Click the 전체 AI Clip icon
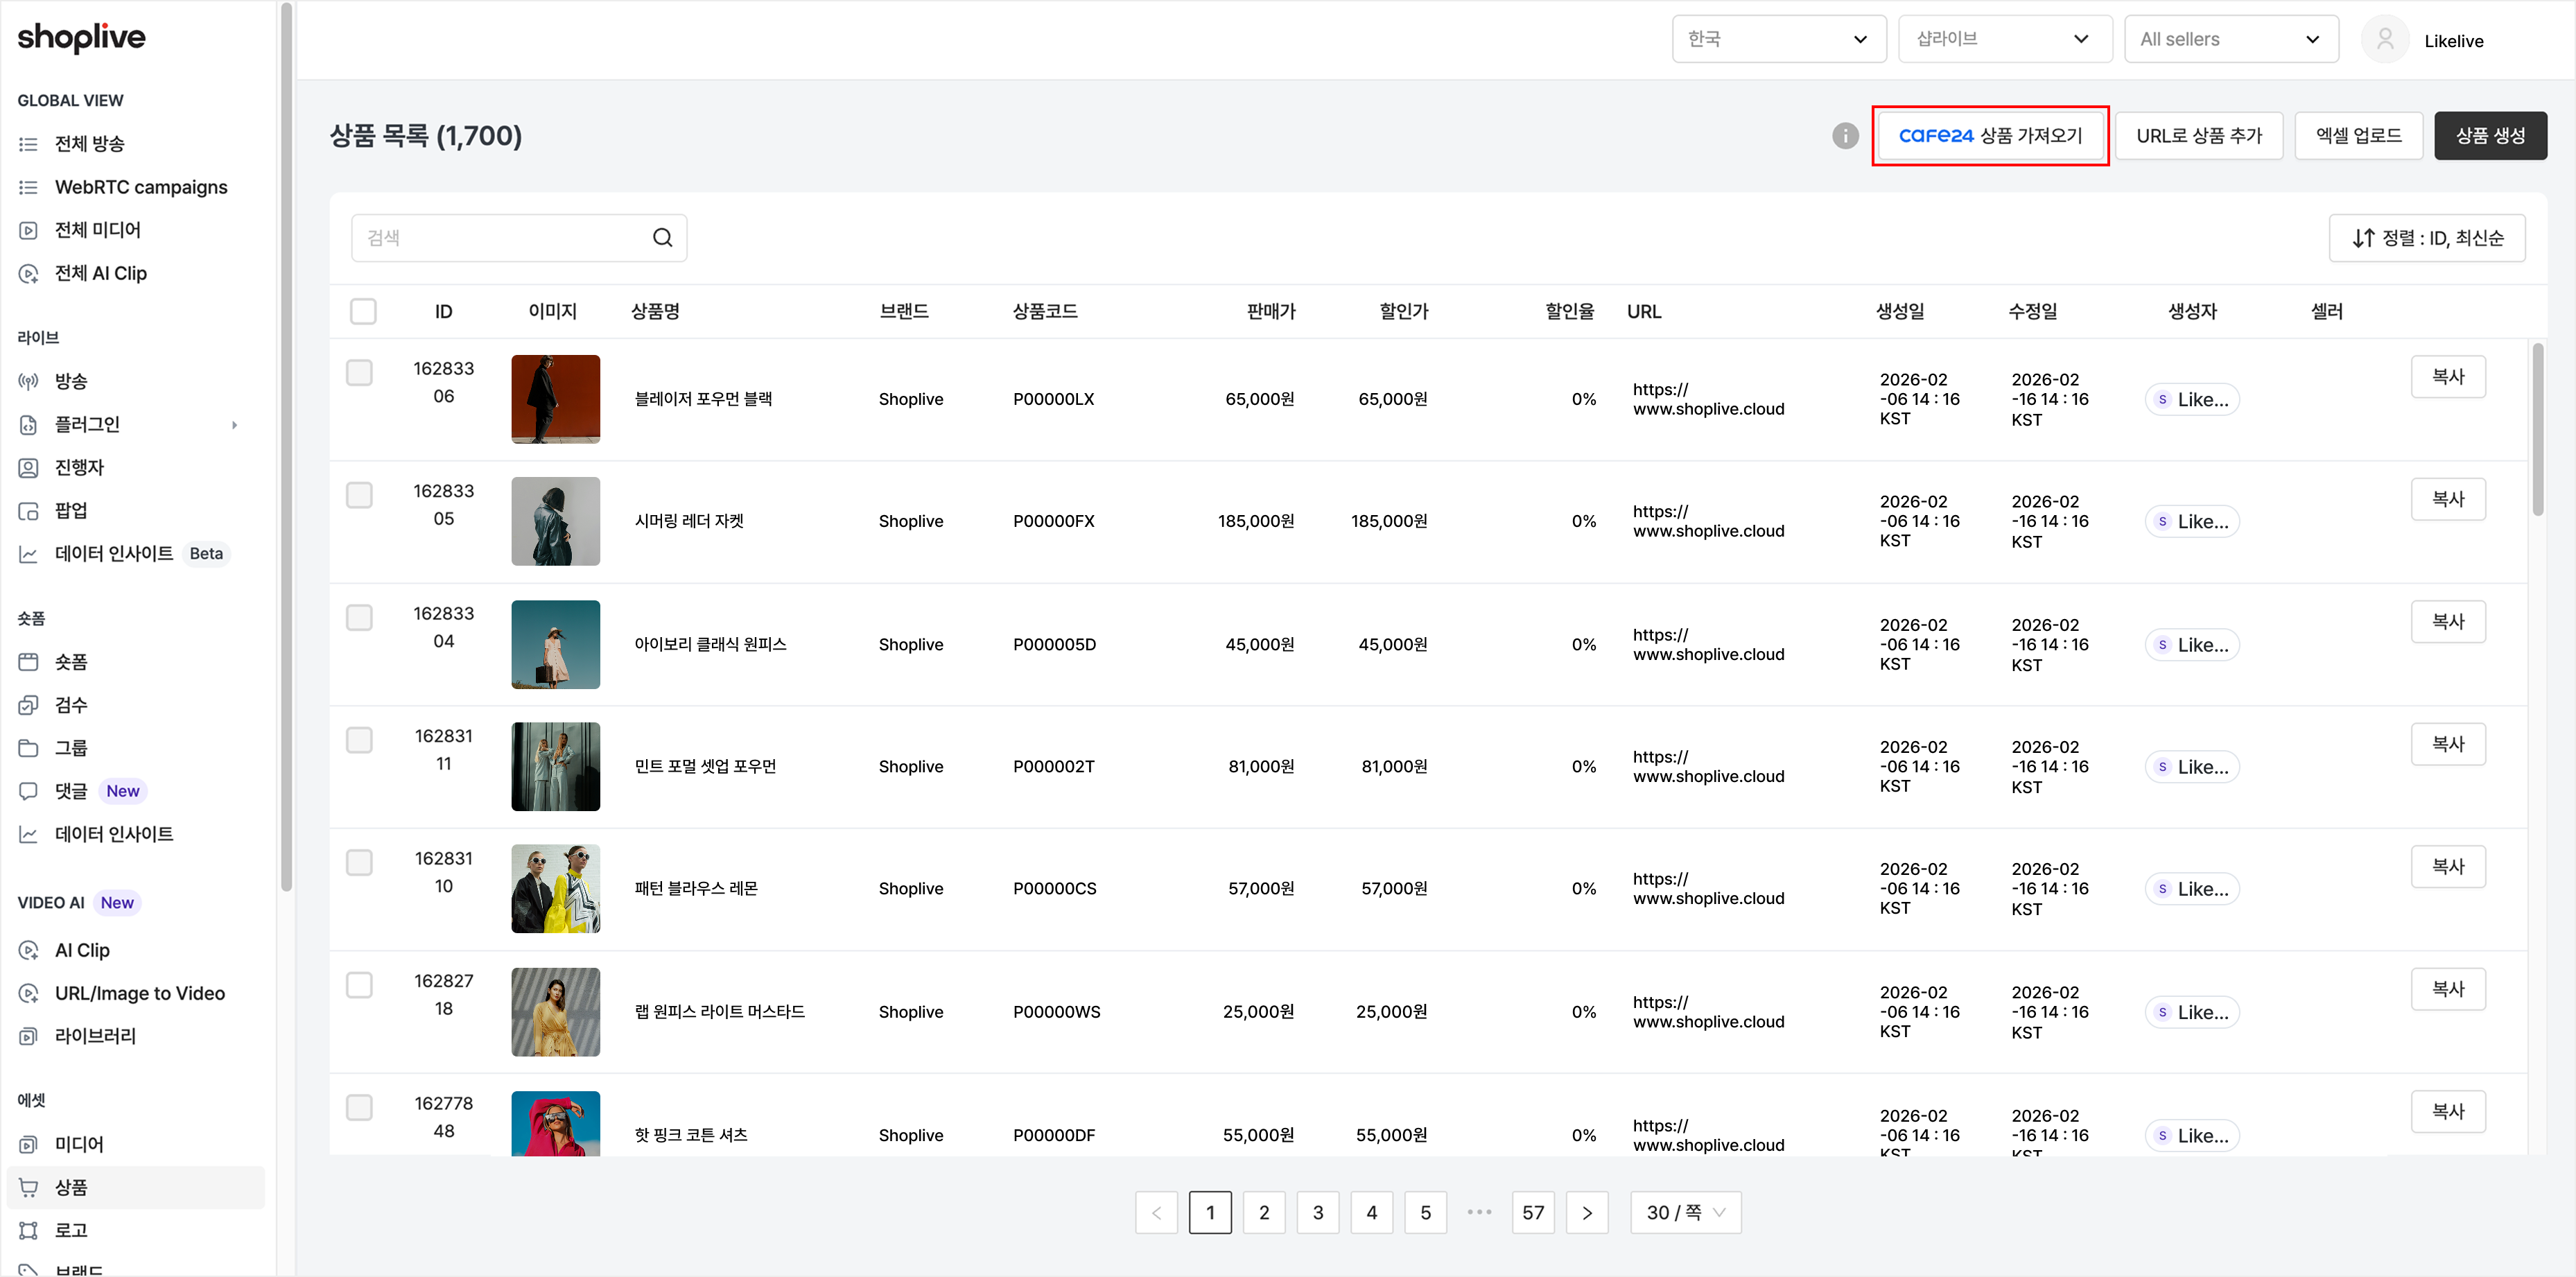This screenshot has height=1277, width=2576. click(28, 273)
